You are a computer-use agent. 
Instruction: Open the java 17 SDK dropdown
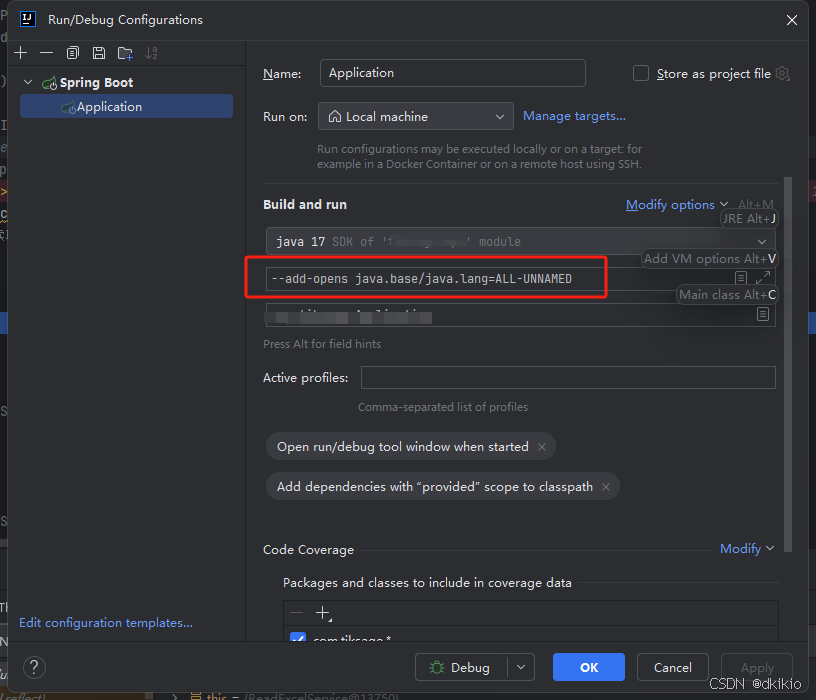pos(520,241)
